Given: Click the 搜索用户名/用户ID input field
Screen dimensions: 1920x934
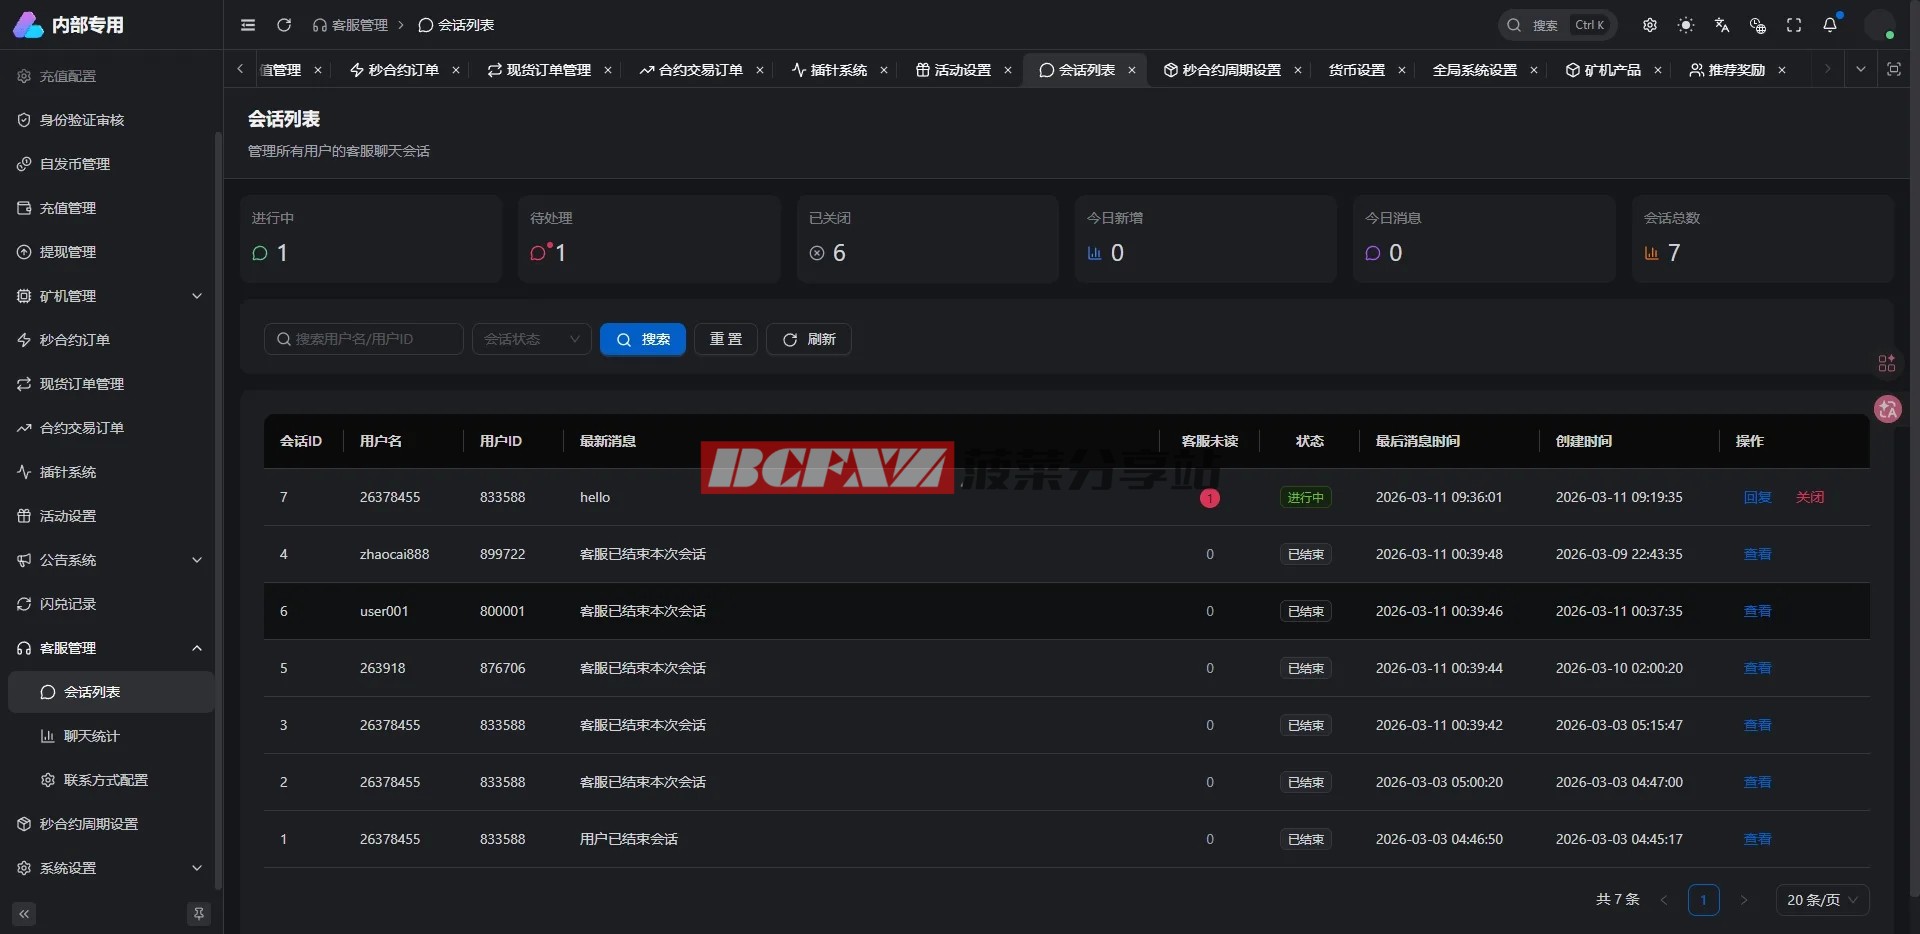Looking at the screenshot, I should tap(364, 339).
